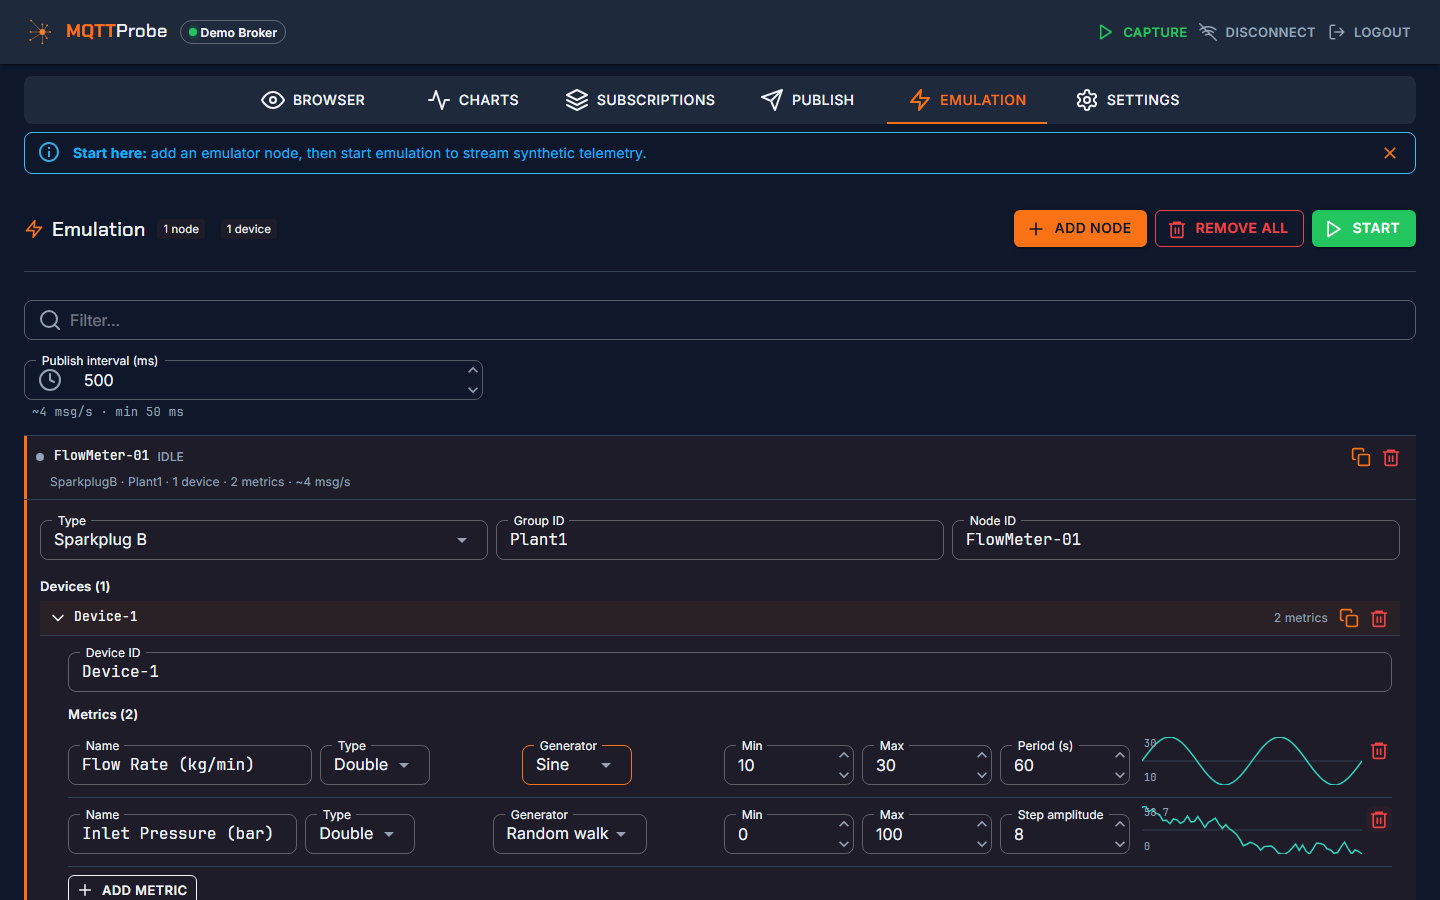Delete the FlowMeter-01 node
The image size is (1440, 900).
pyautogui.click(x=1391, y=457)
